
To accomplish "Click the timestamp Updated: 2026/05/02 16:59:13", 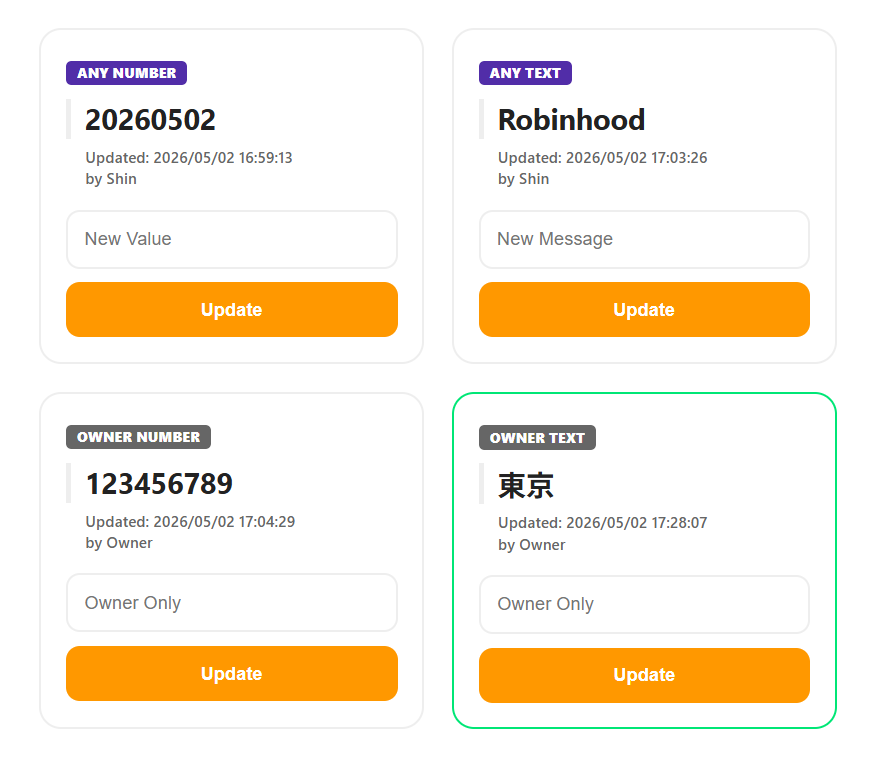I will coord(189,158).
